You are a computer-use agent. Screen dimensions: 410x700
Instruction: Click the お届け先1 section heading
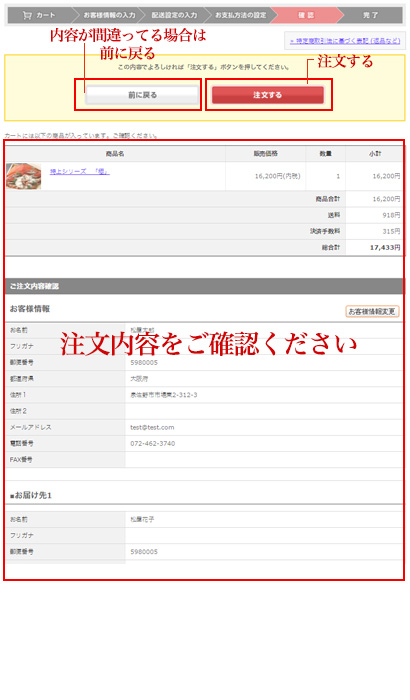point(31,496)
